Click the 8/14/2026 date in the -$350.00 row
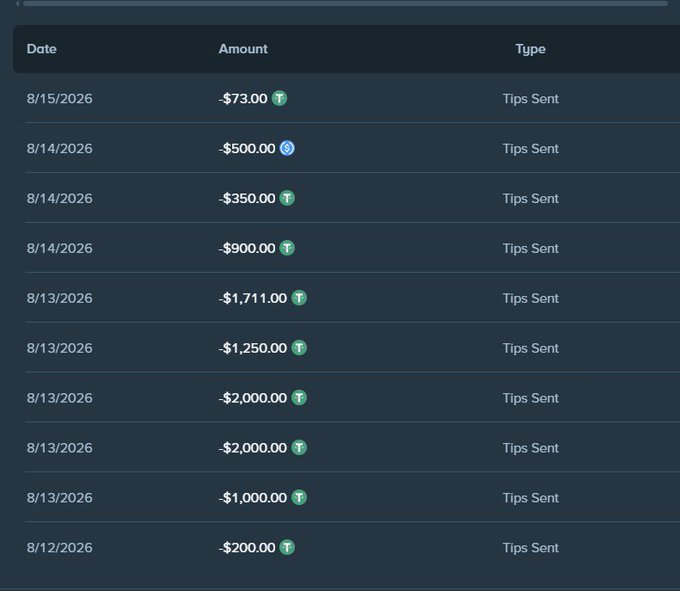 tap(59, 198)
